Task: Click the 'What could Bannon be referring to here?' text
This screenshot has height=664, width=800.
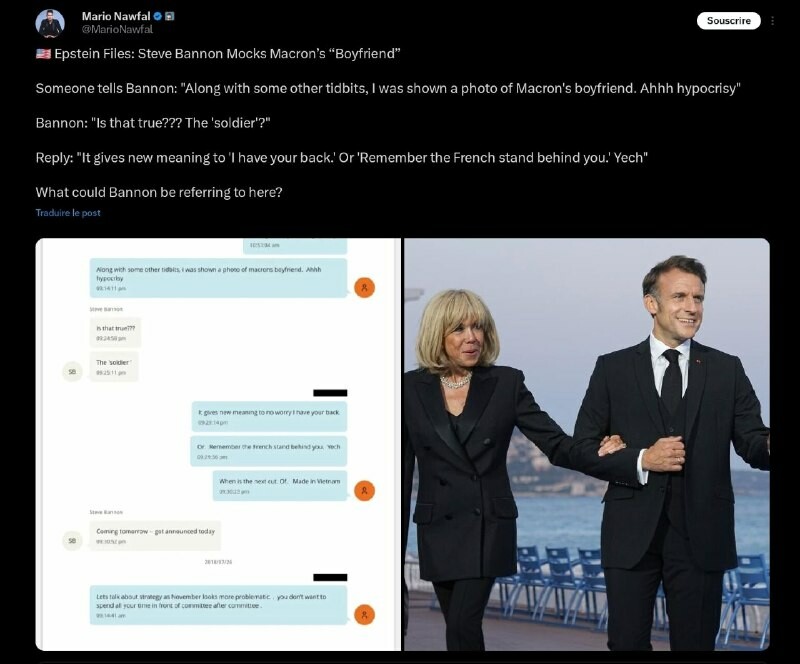Action: 159,192
